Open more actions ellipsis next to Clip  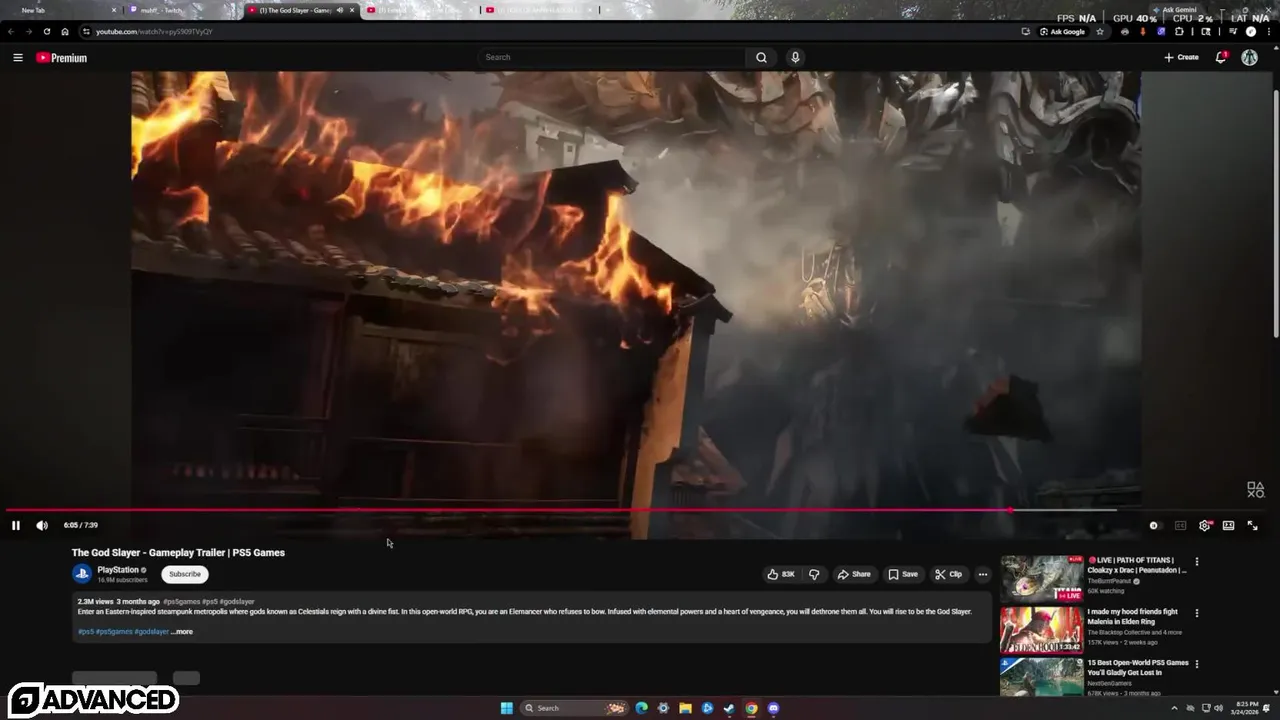coord(983,574)
